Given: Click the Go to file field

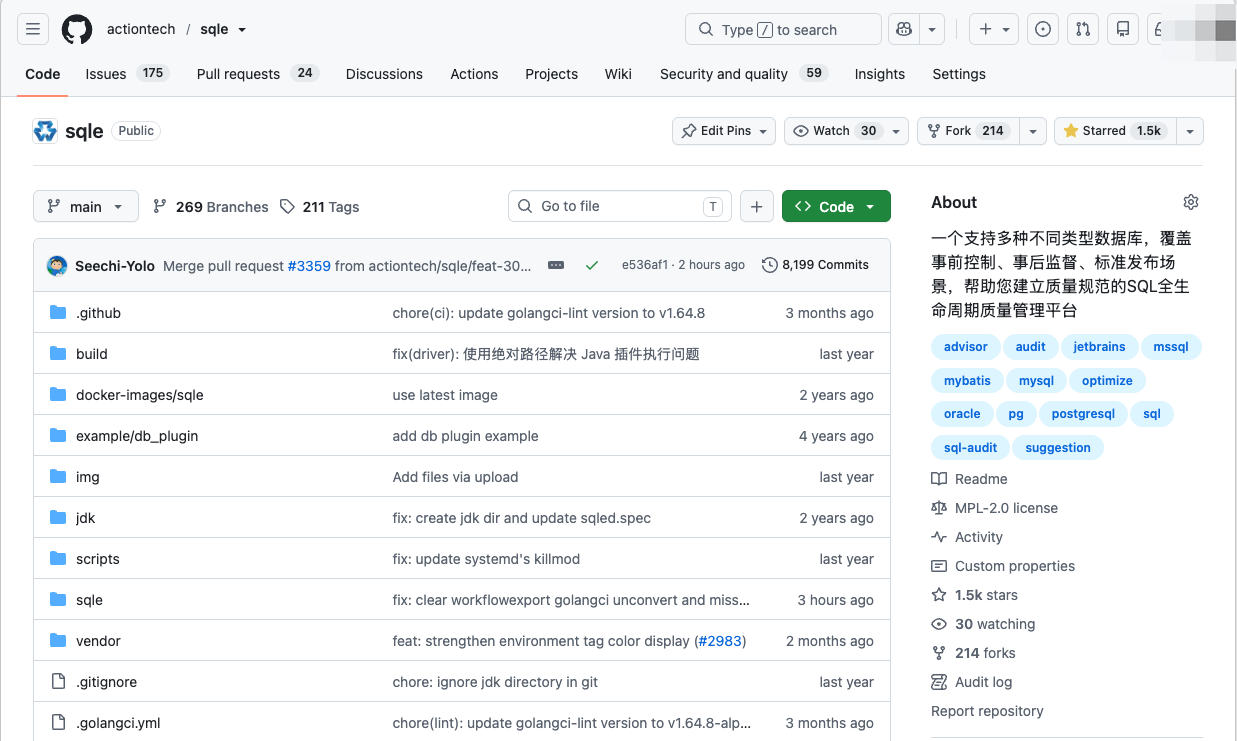Looking at the screenshot, I should click(620, 207).
